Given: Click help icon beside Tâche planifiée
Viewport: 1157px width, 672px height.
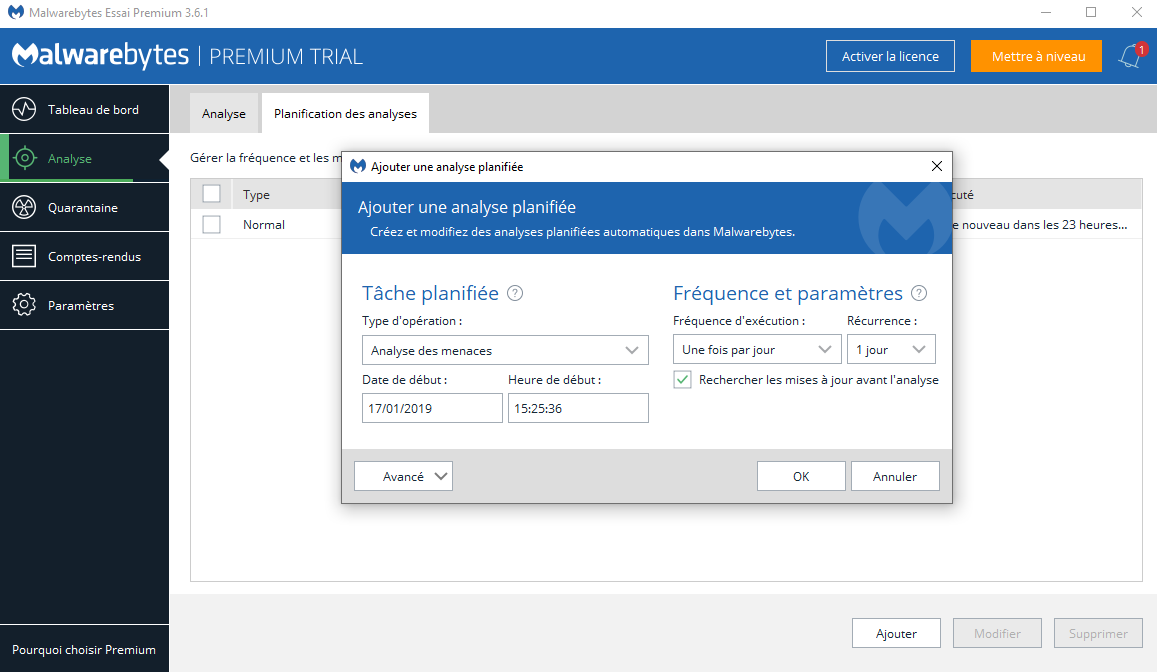Looking at the screenshot, I should coord(515,293).
